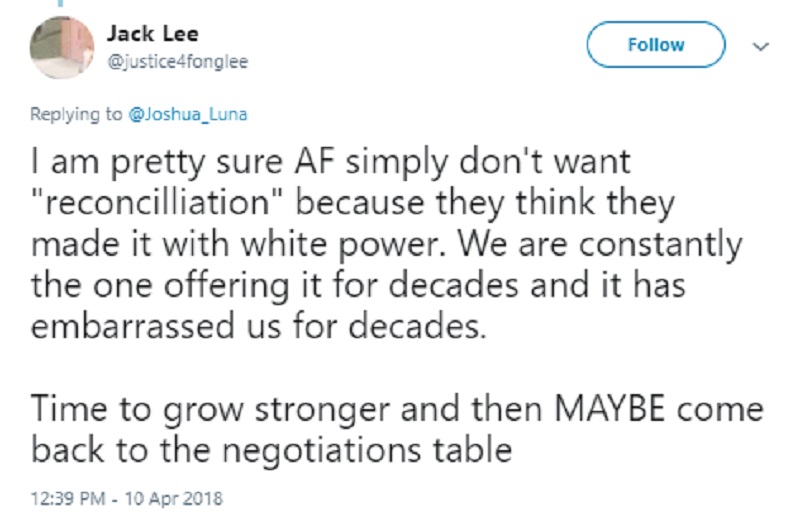Visit the @justice4fonglee handle

pos(178,62)
